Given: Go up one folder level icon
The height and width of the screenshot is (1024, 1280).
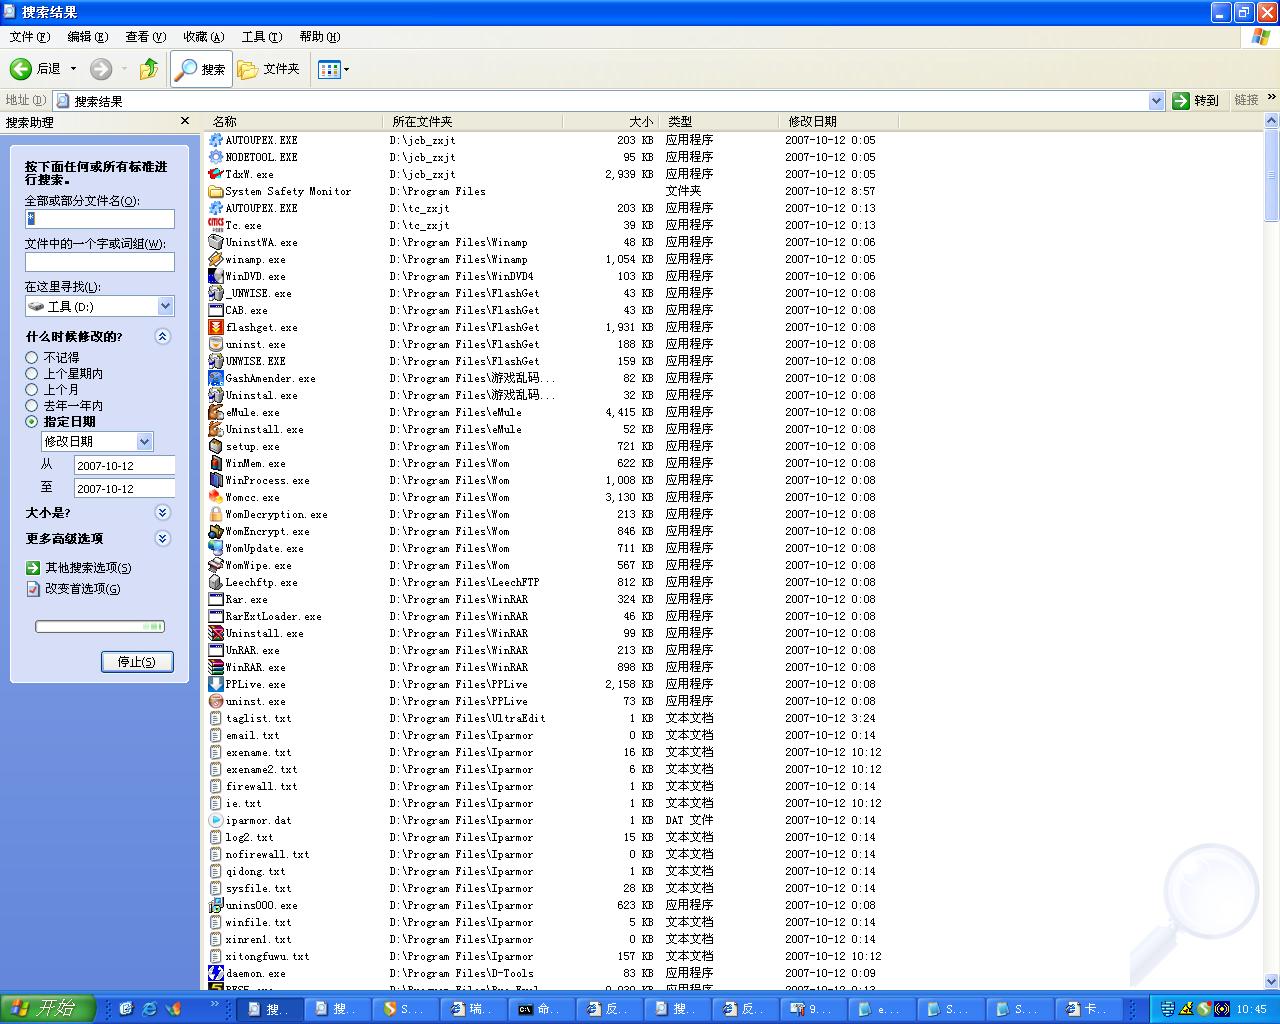Looking at the screenshot, I should 149,69.
